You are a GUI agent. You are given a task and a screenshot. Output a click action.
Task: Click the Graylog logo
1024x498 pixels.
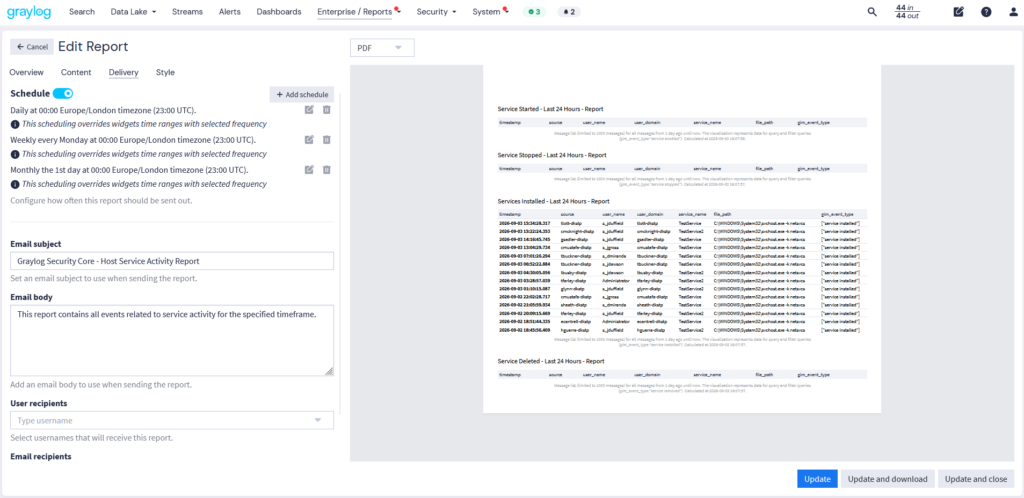pyautogui.click(x=29, y=12)
